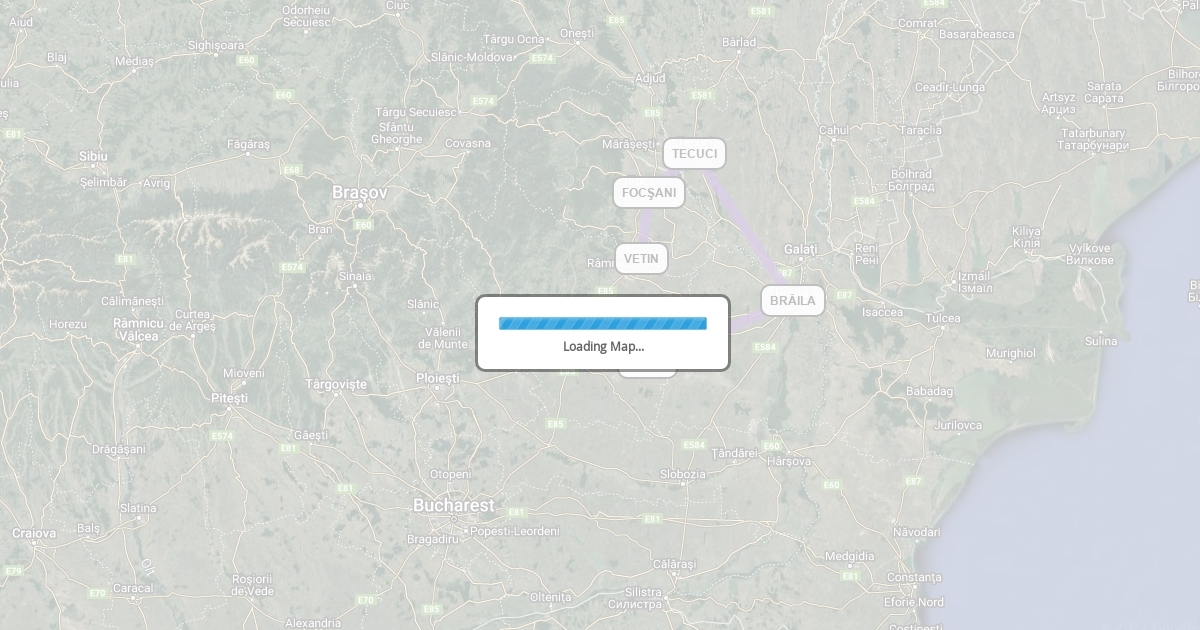Image resolution: width=1200 pixels, height=630 pixels.
Task: Click the E574 shield near Slănic-Moldova
Action: (x=542, y=58)
